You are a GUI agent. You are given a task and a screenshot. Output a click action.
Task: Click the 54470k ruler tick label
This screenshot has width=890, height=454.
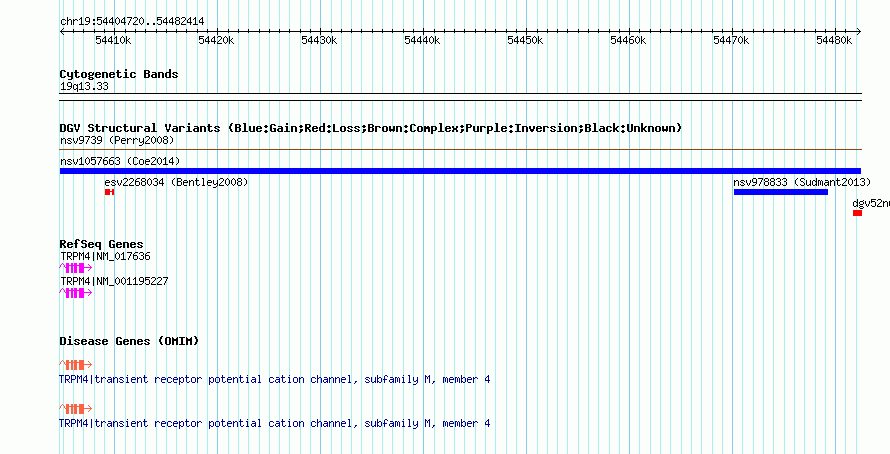[x=731, y=40]
